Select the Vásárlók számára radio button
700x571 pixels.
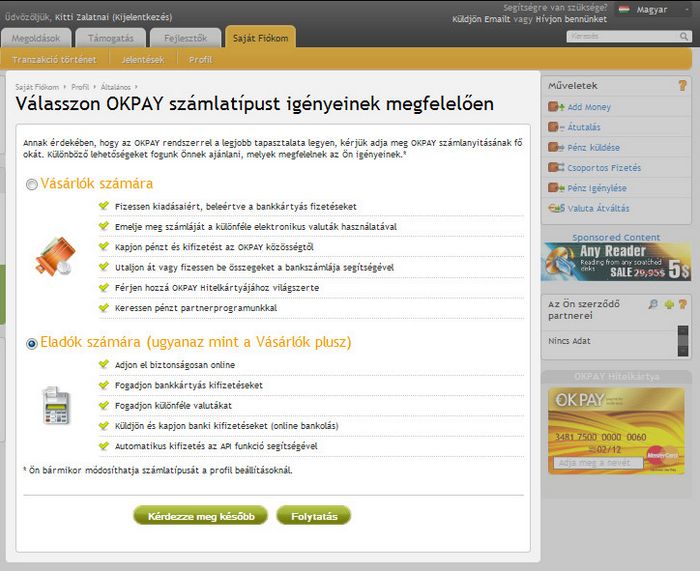(x=31, y=184)
